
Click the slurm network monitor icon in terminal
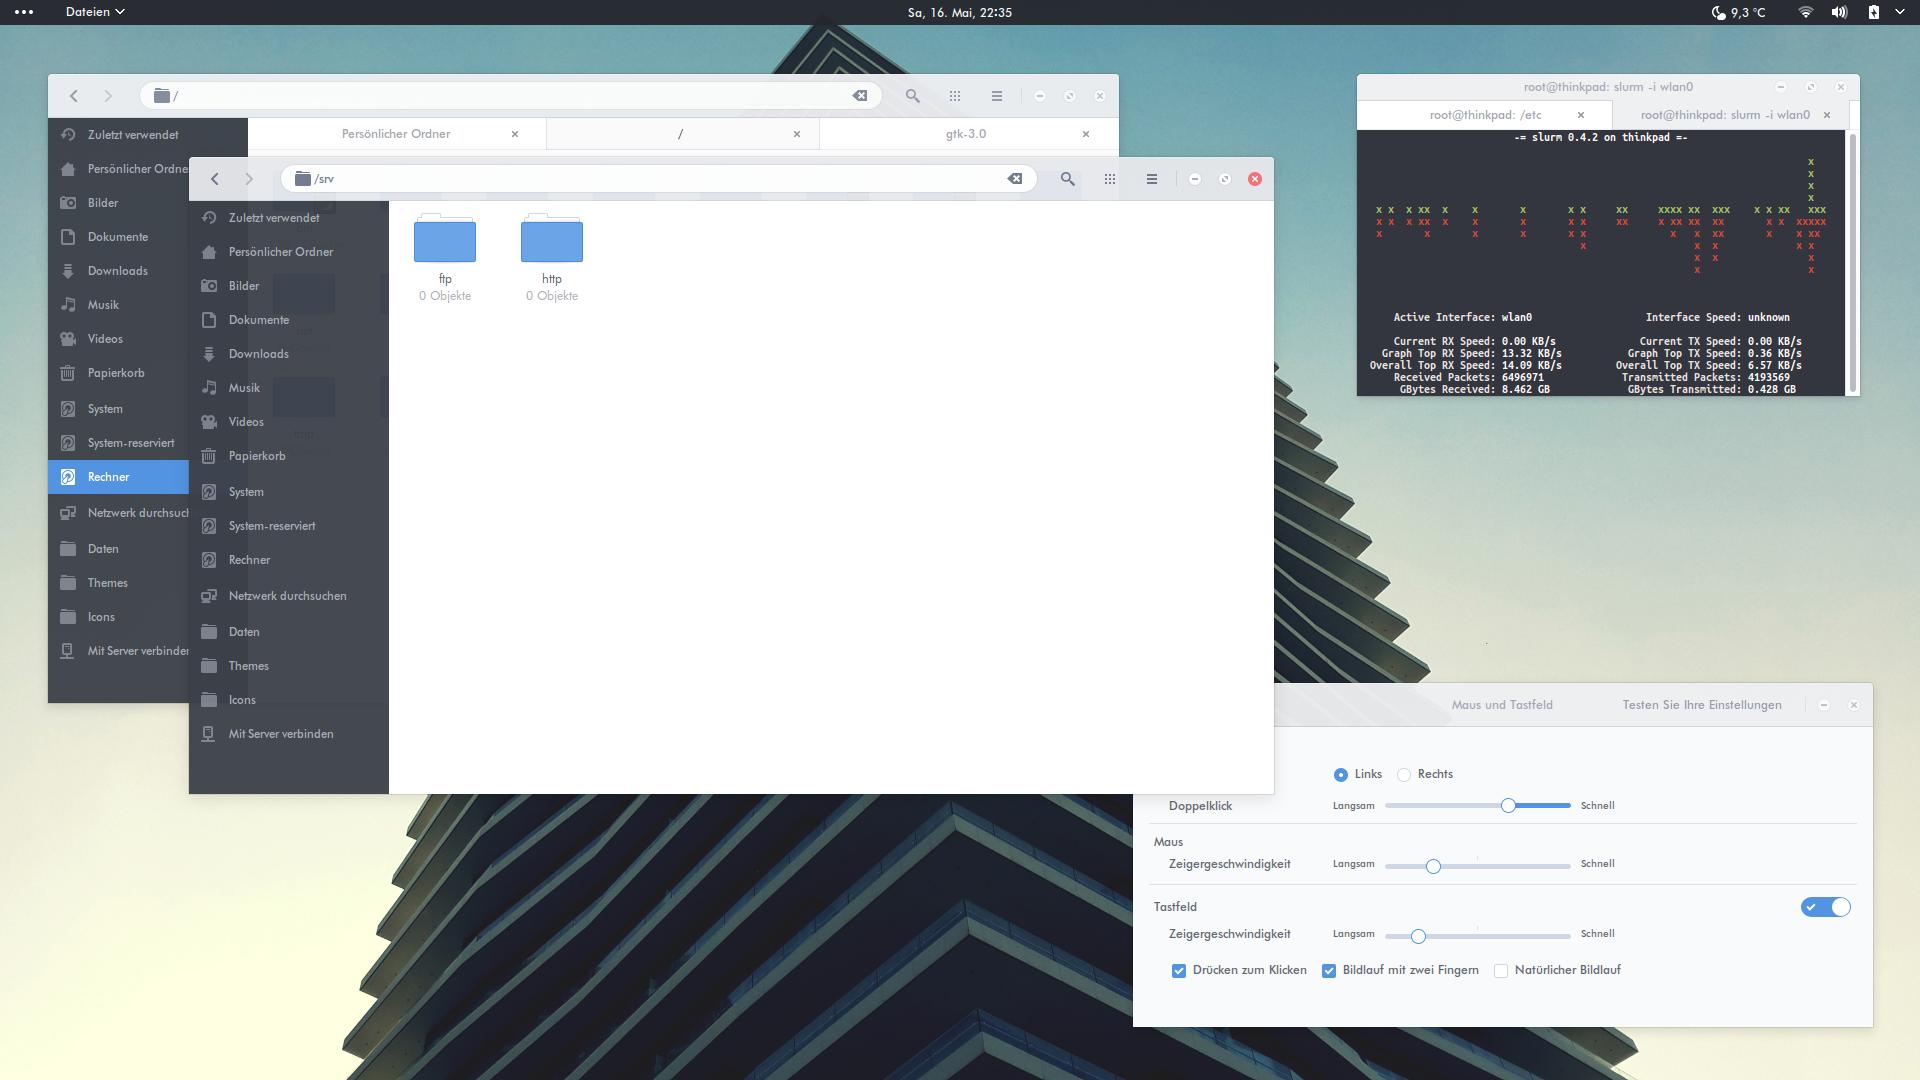coord(1725,113)
